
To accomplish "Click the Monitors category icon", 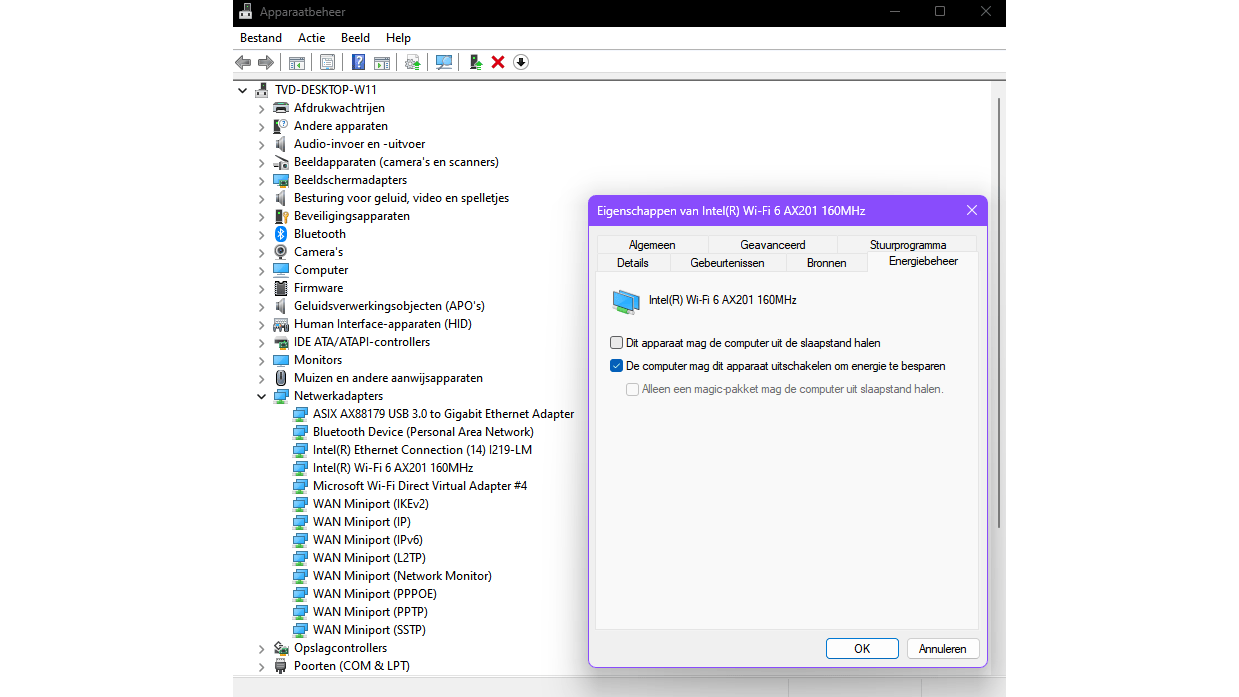I will tap(281, 360).
